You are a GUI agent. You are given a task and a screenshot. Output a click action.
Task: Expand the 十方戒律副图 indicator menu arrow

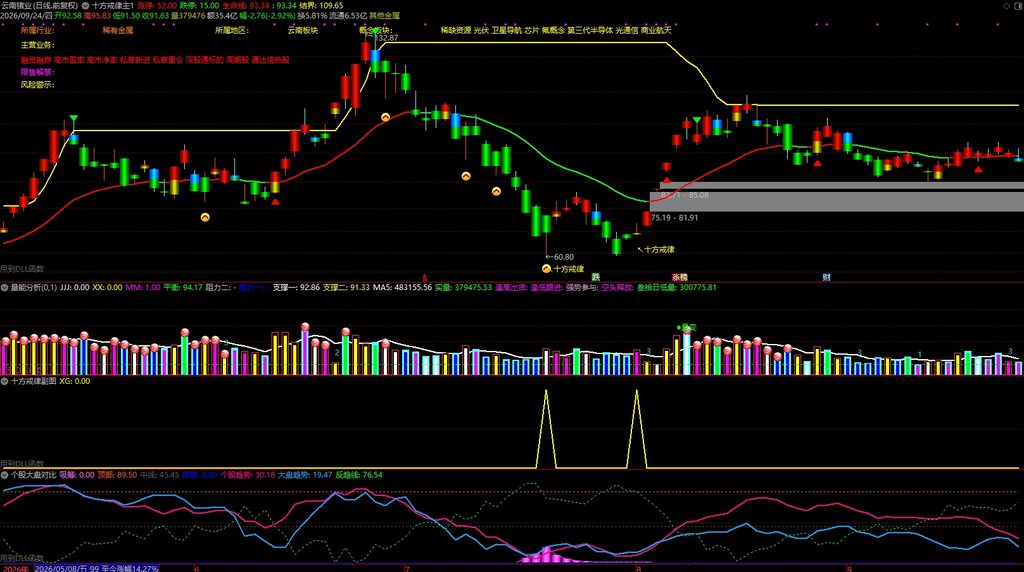(5, 381)
